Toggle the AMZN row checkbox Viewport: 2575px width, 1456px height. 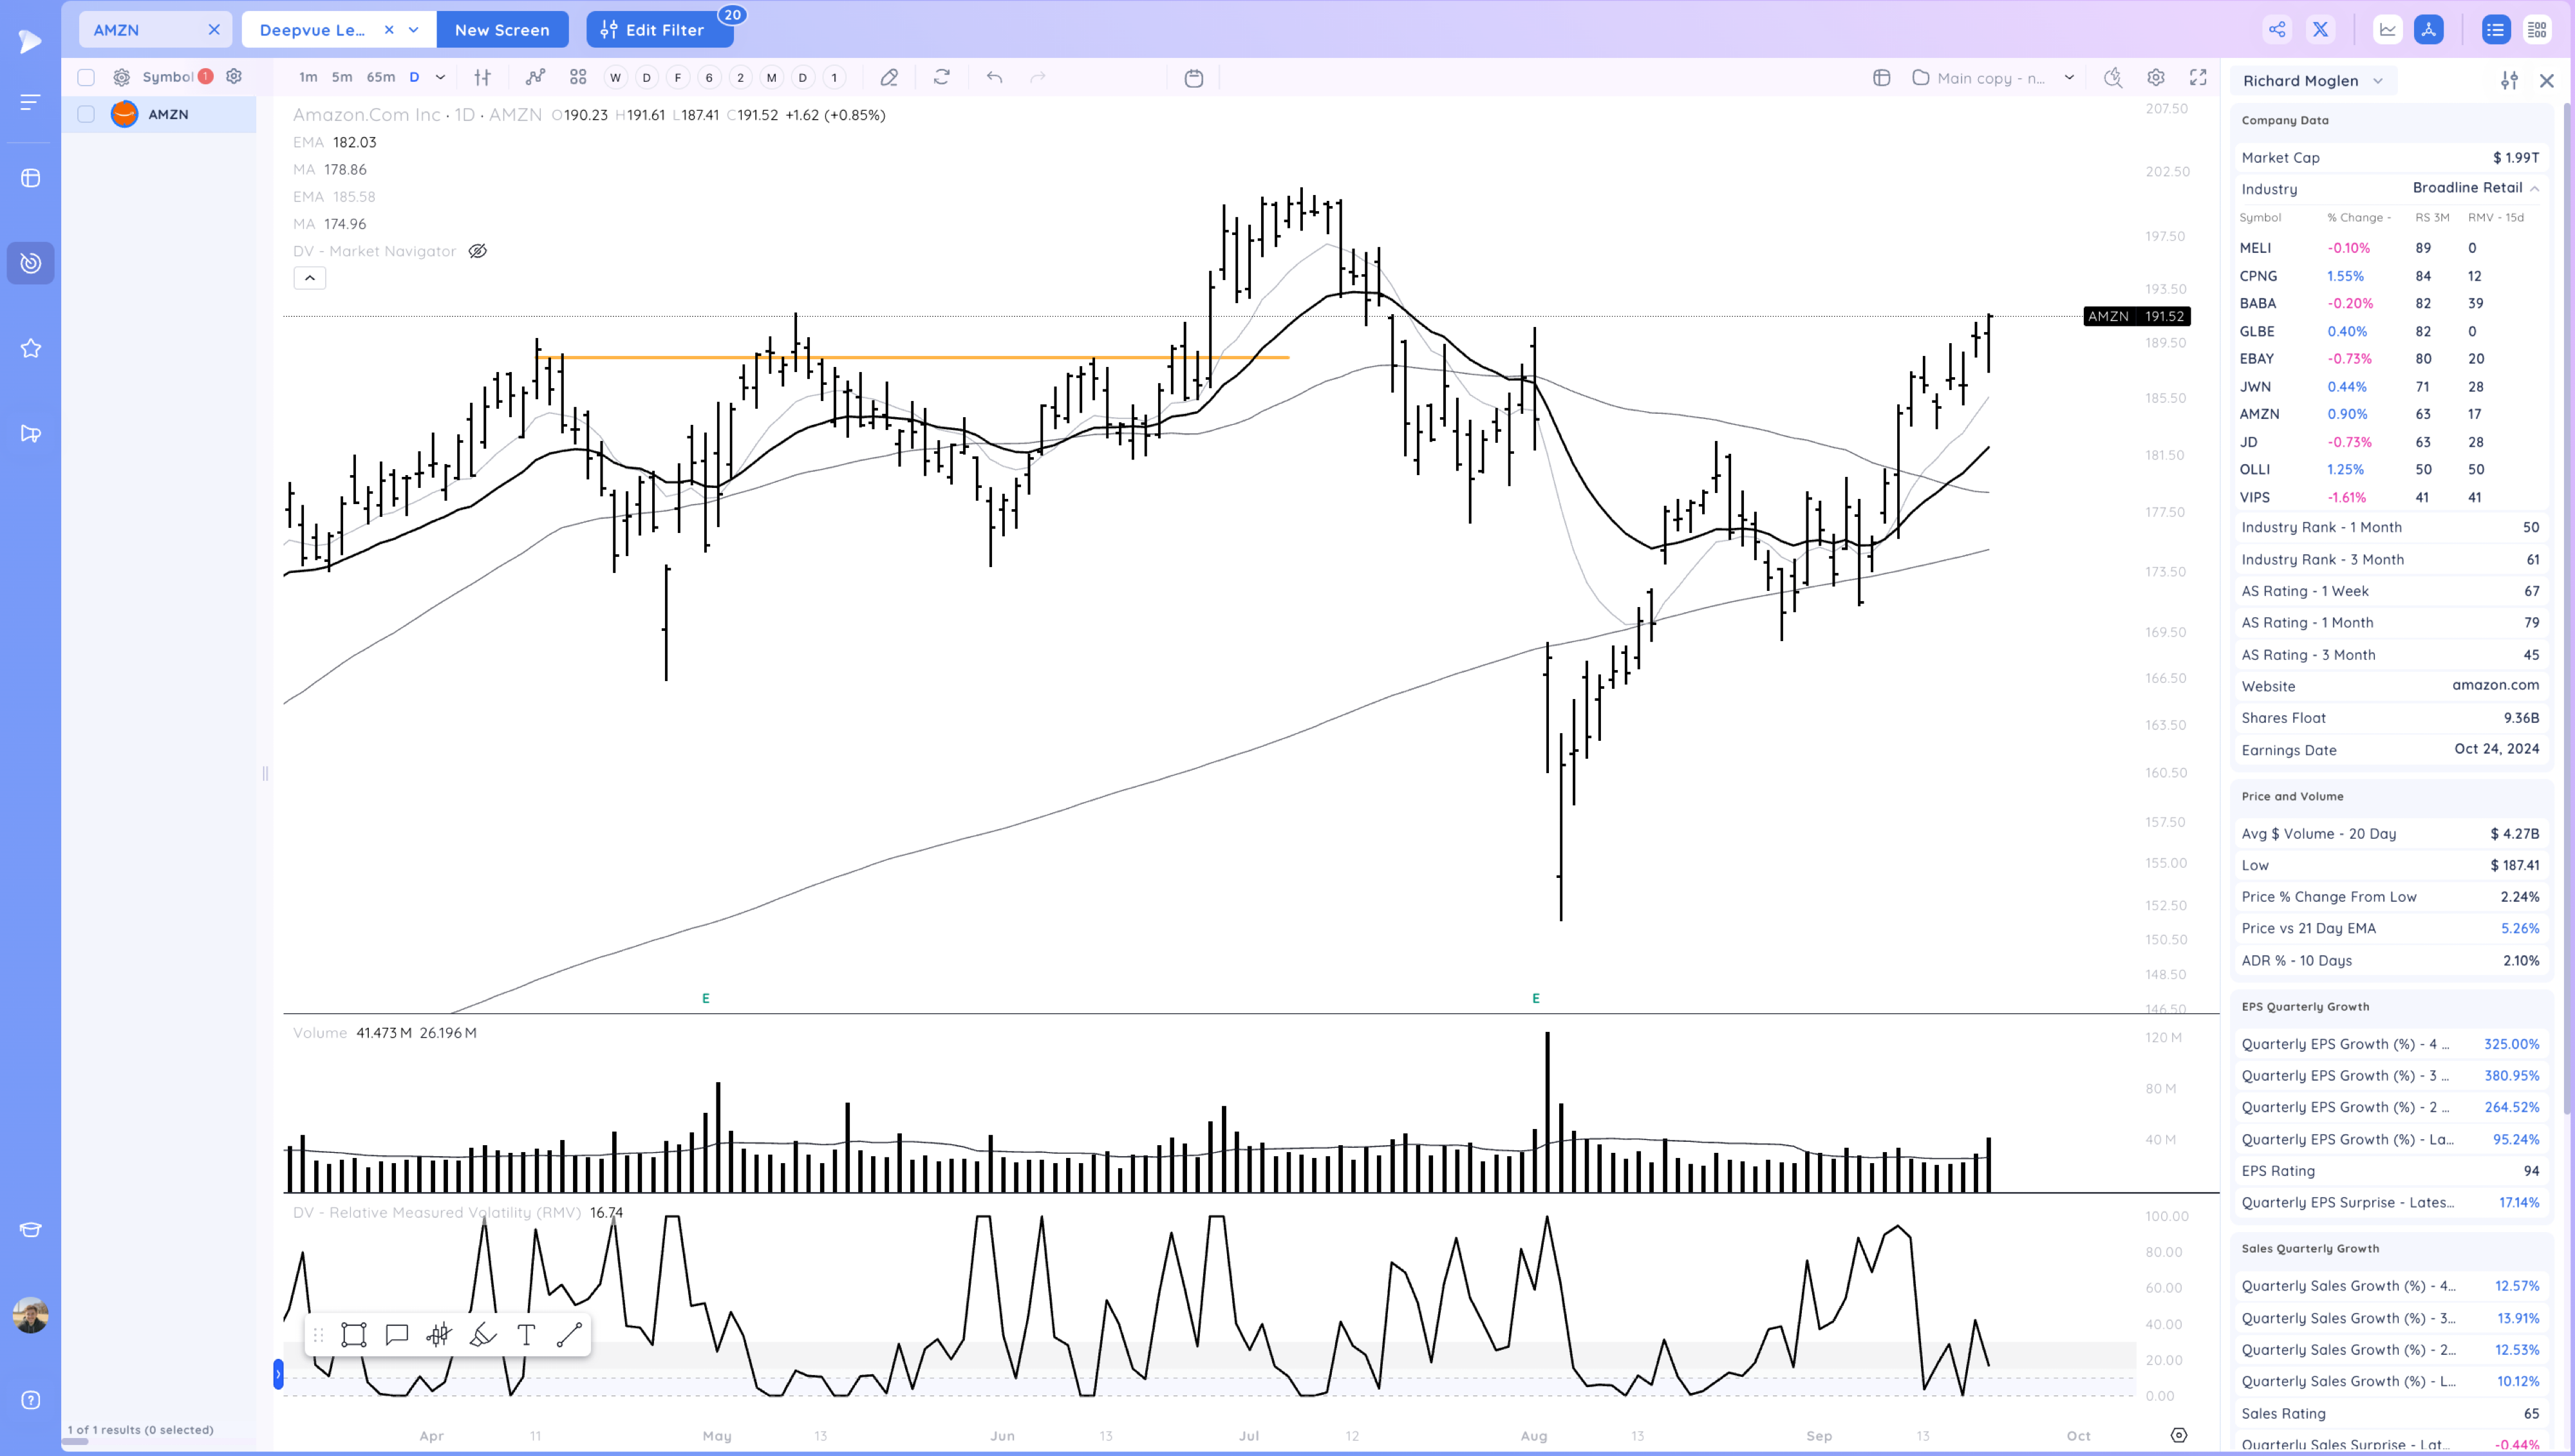point(86,115)
